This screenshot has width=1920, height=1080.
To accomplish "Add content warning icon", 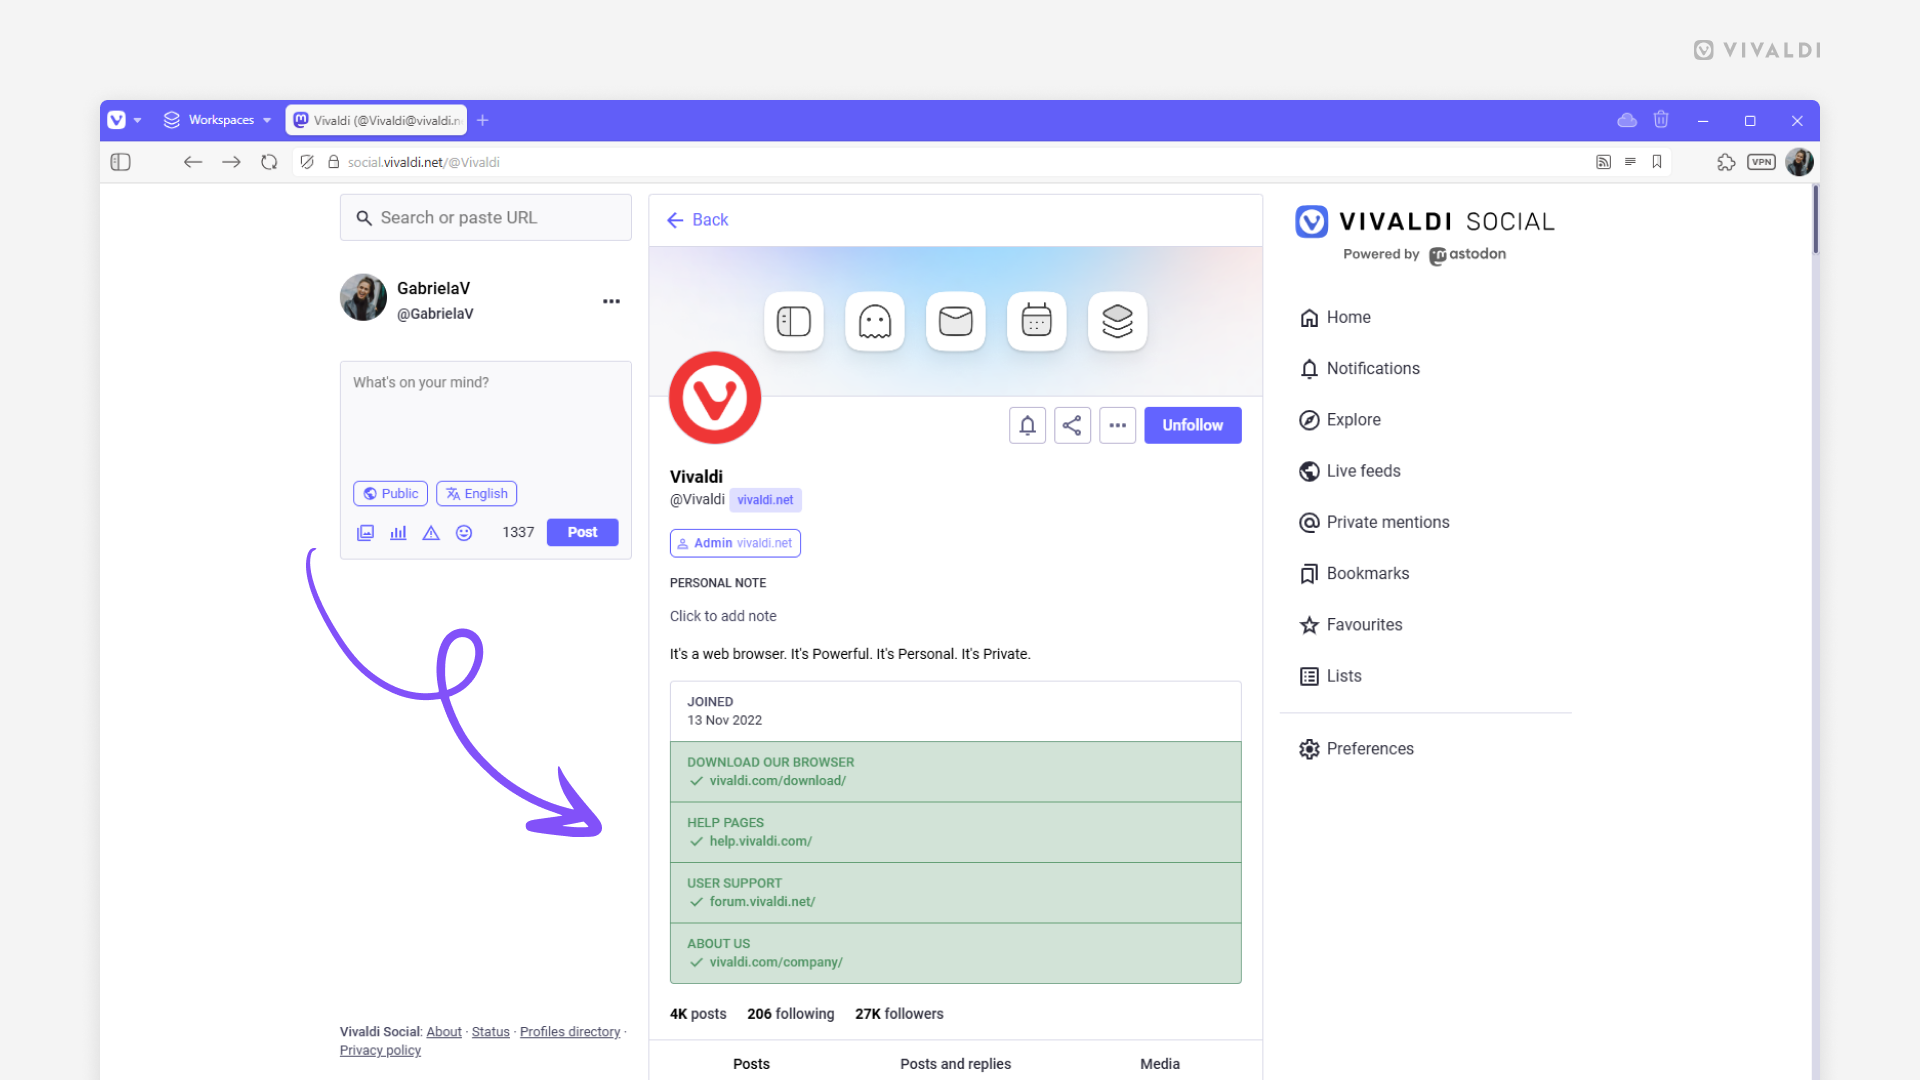I will [x=431, y=533].
